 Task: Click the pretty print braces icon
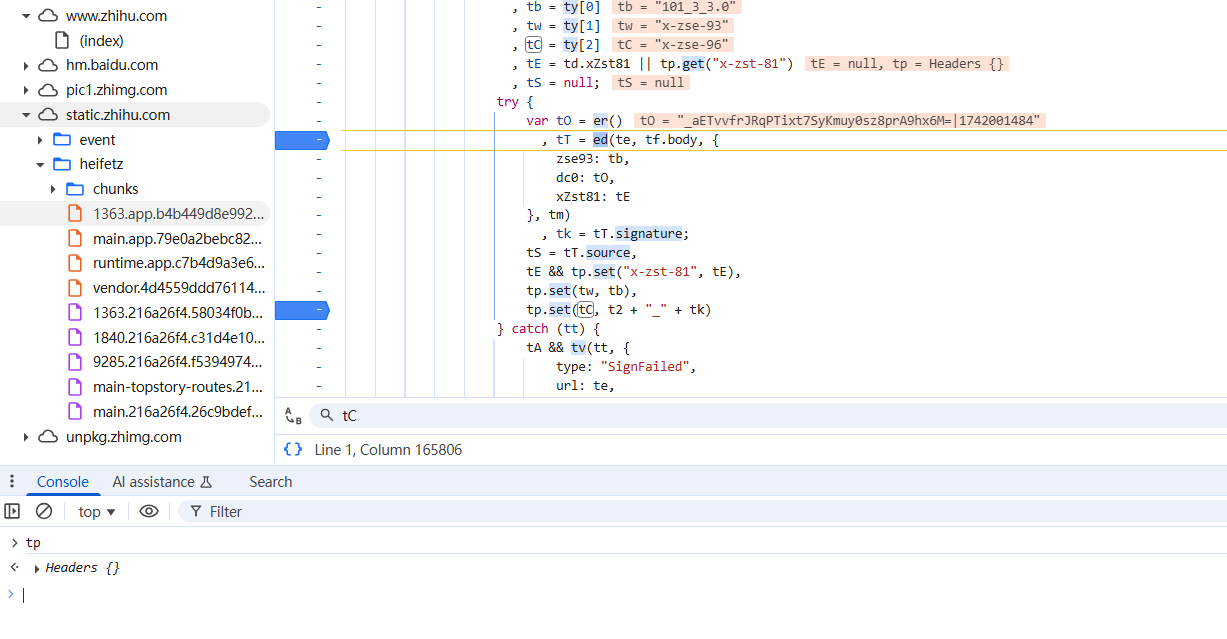(x=292, y=450)
